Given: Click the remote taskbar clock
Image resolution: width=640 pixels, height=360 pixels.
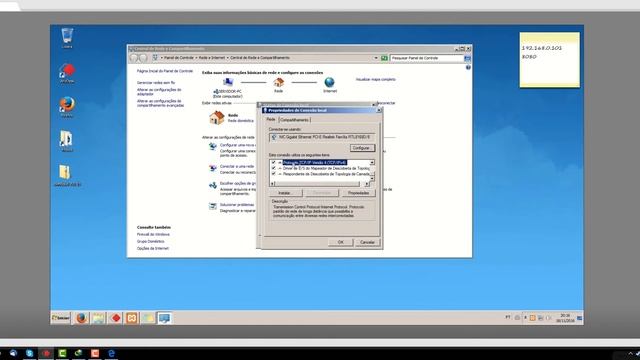Looking at the screenshot, I should point(565,318).
